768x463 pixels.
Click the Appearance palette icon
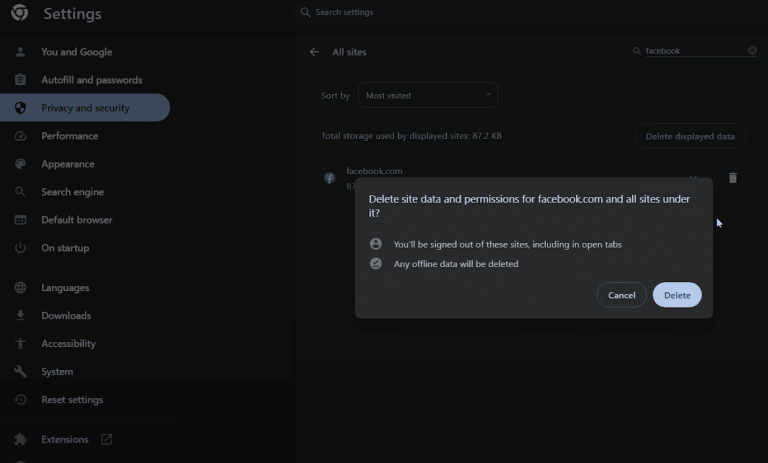[20, 164]
